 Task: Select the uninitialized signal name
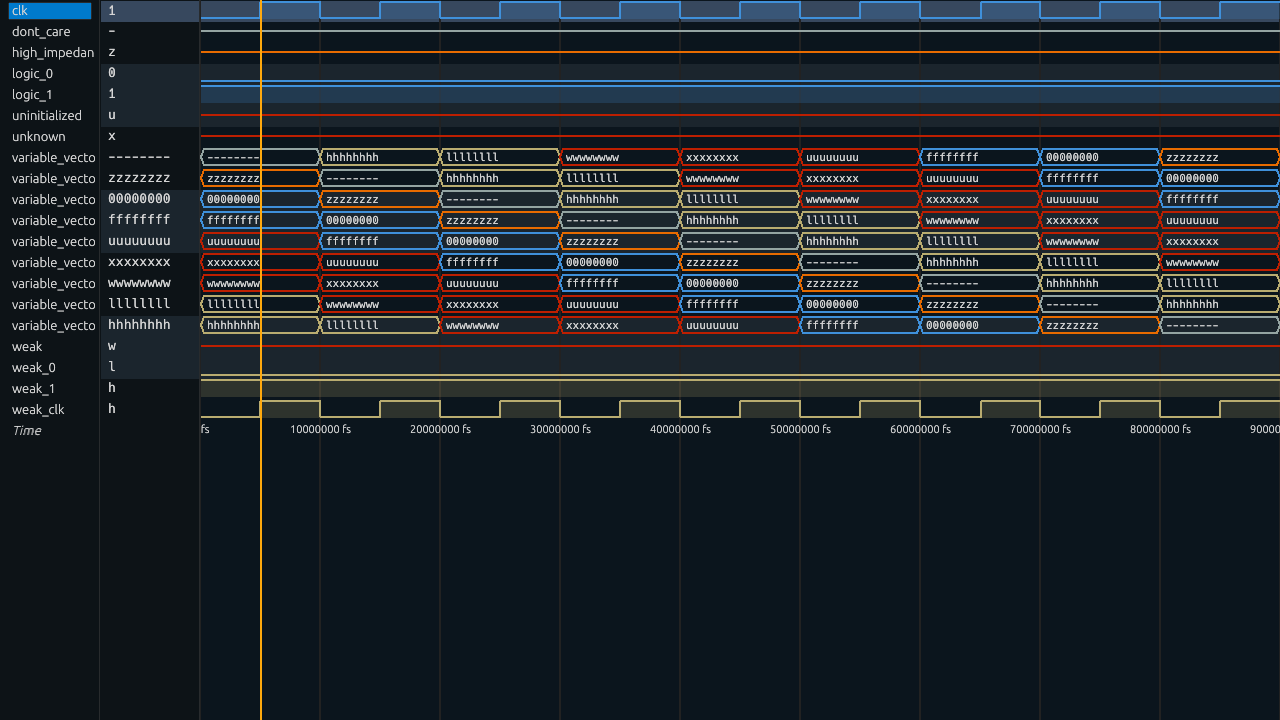pyautogui.click(x=47, y=116)
